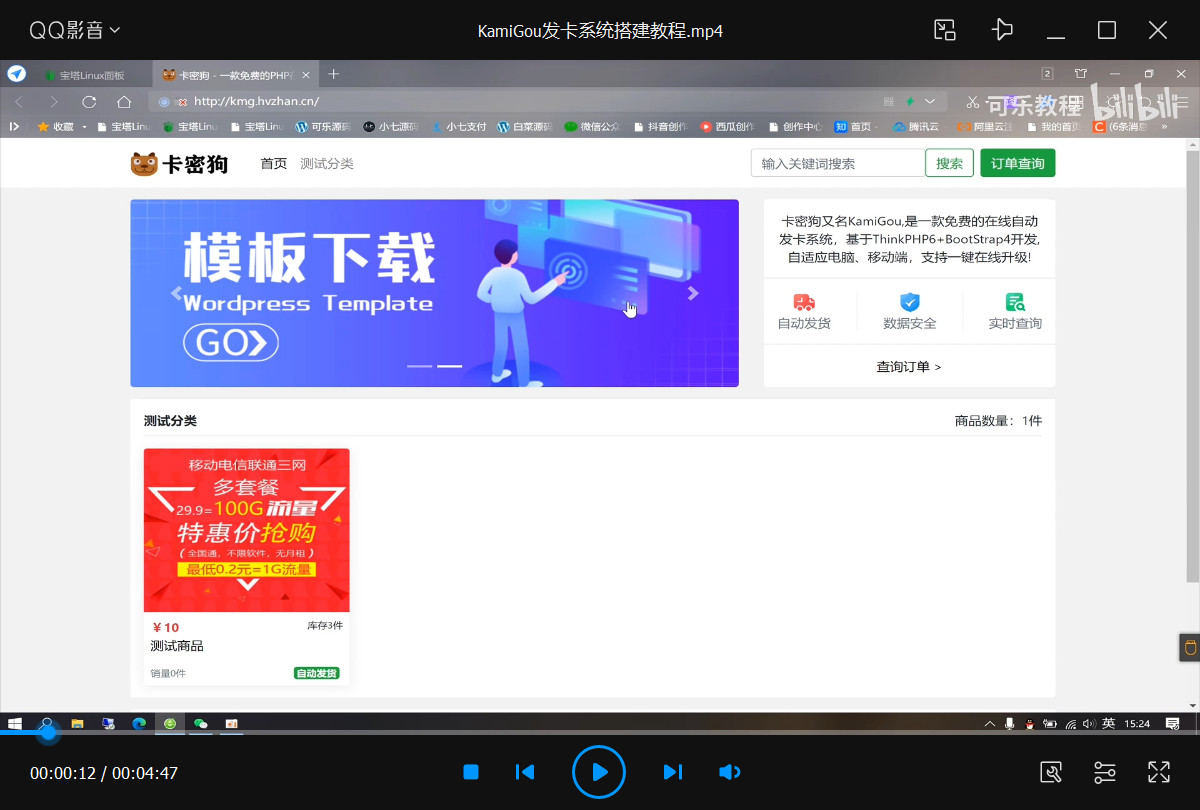Open the 抖音创作 bookmark
Screen dimensions: 1200x810
660,127
